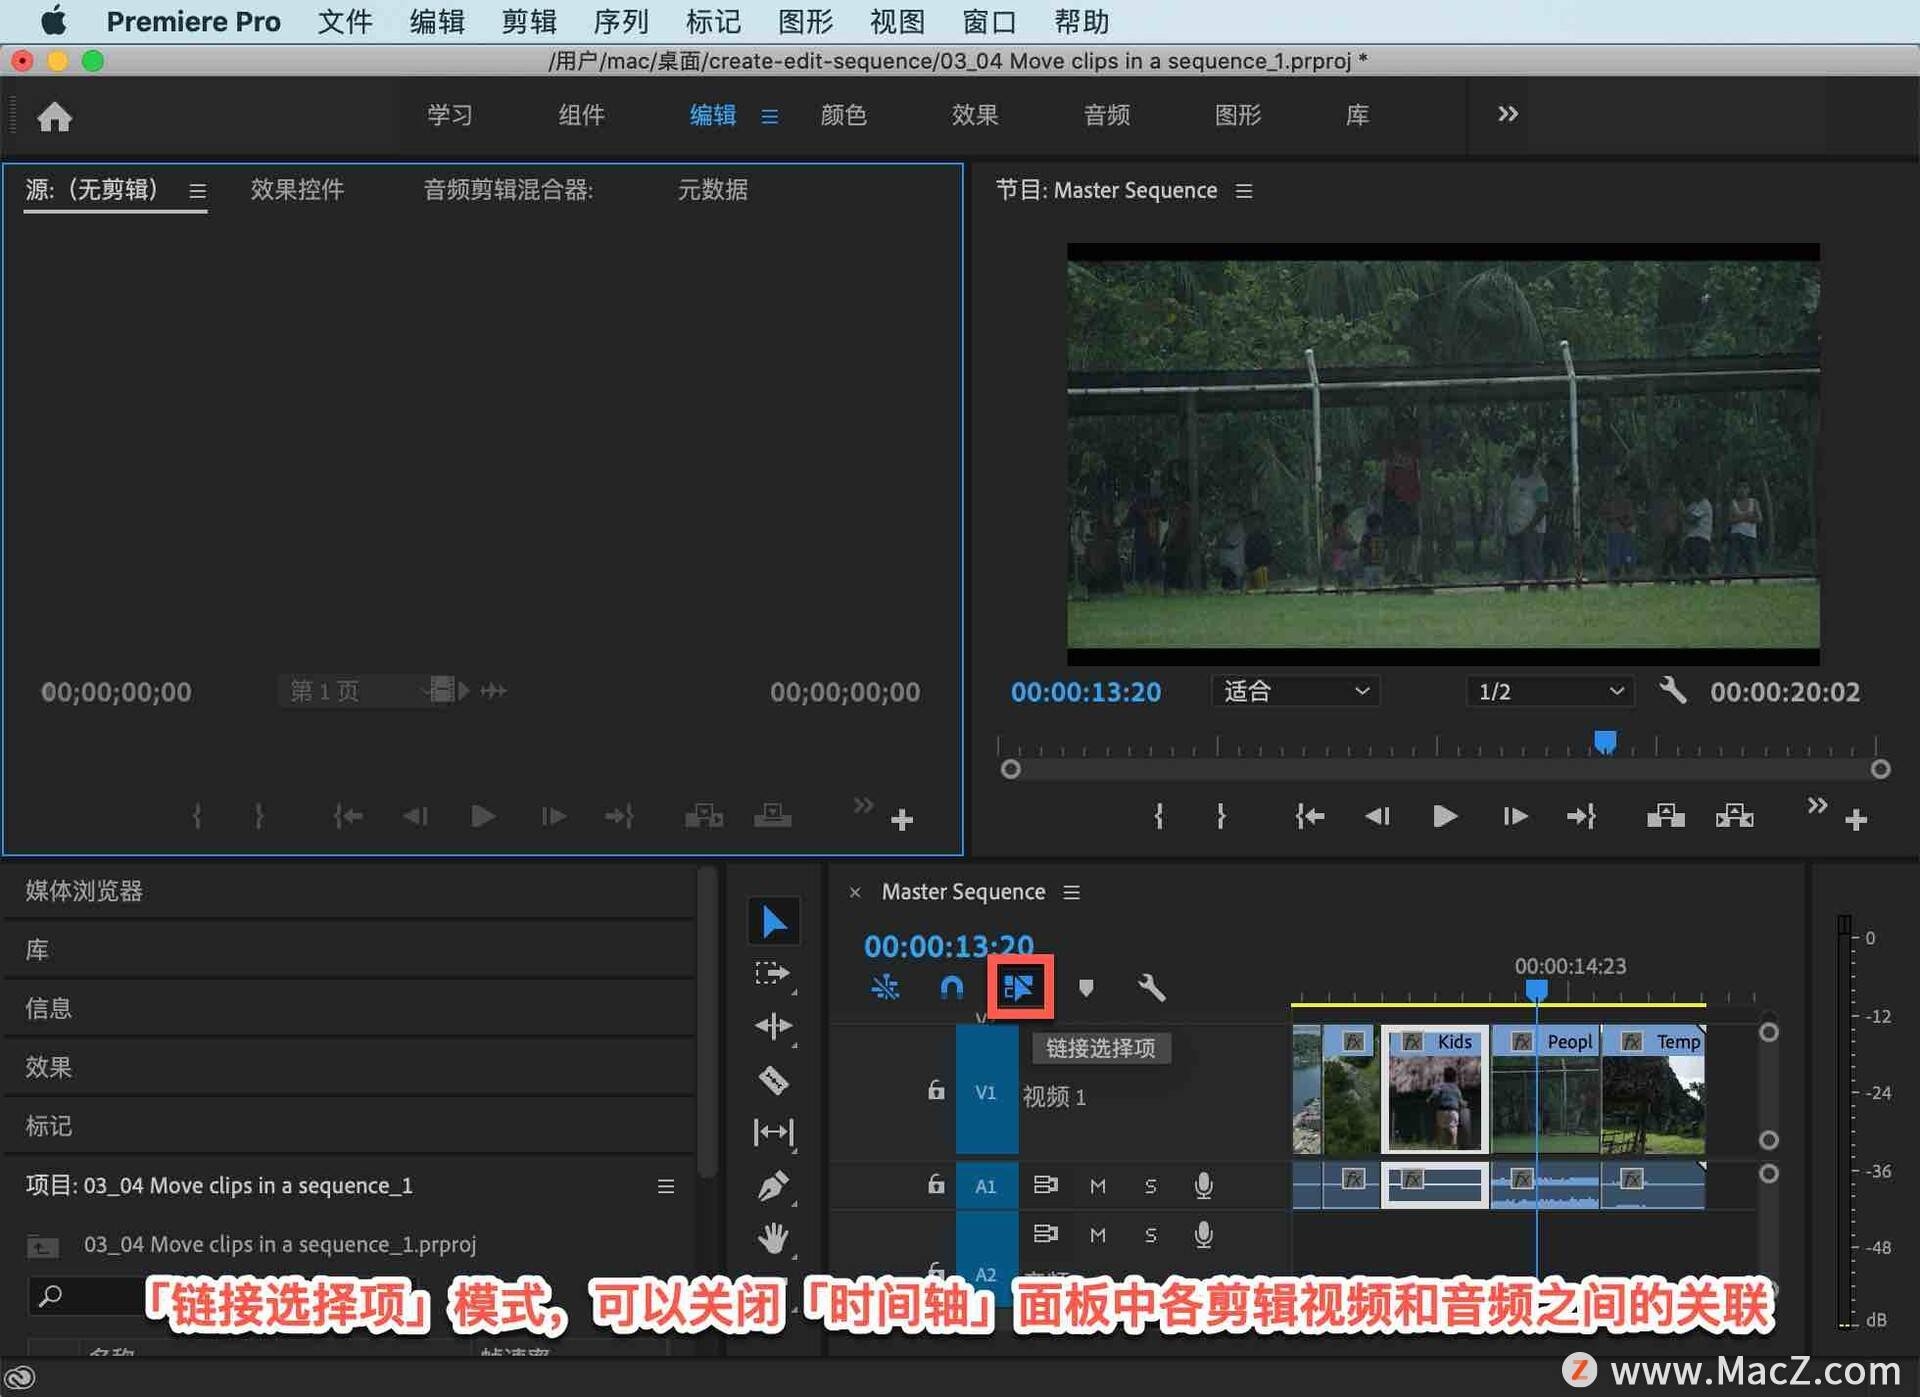Mute the A1 audio track
Image resolution: width=1920 pixels, height=1397 pixels.
point(1097,1186)
